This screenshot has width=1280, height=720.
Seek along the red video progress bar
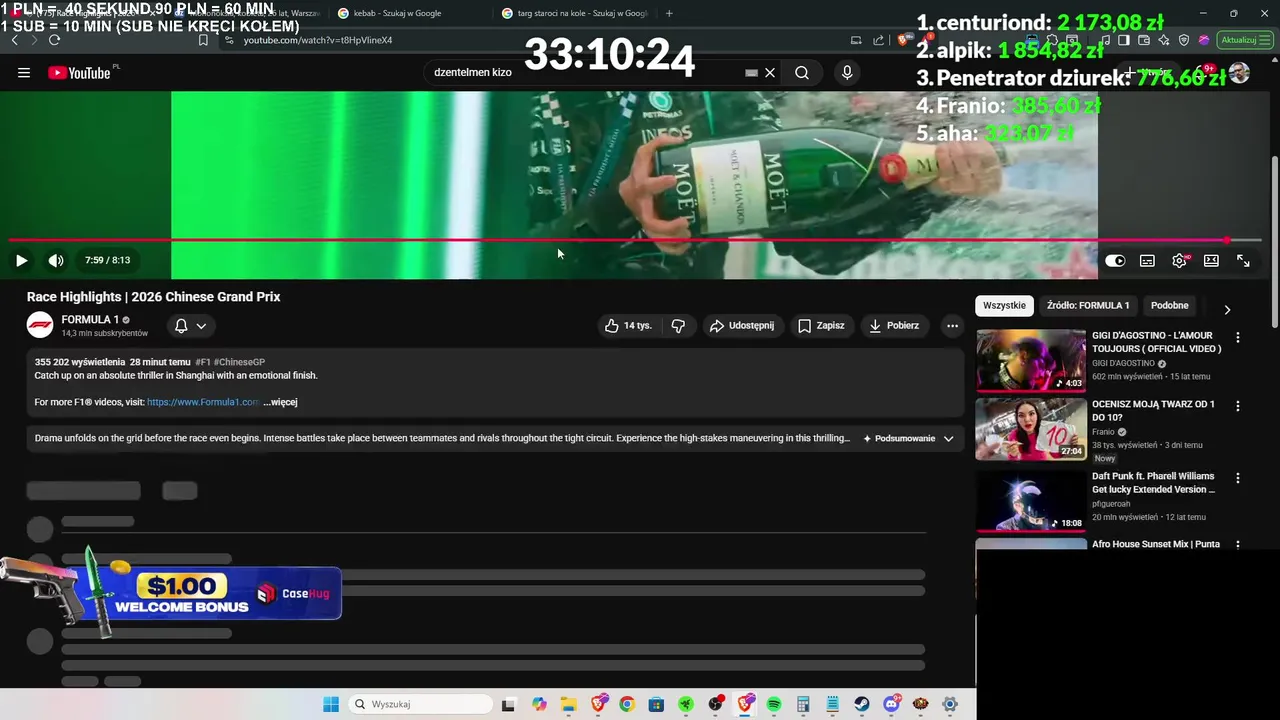tap(635, 240)
